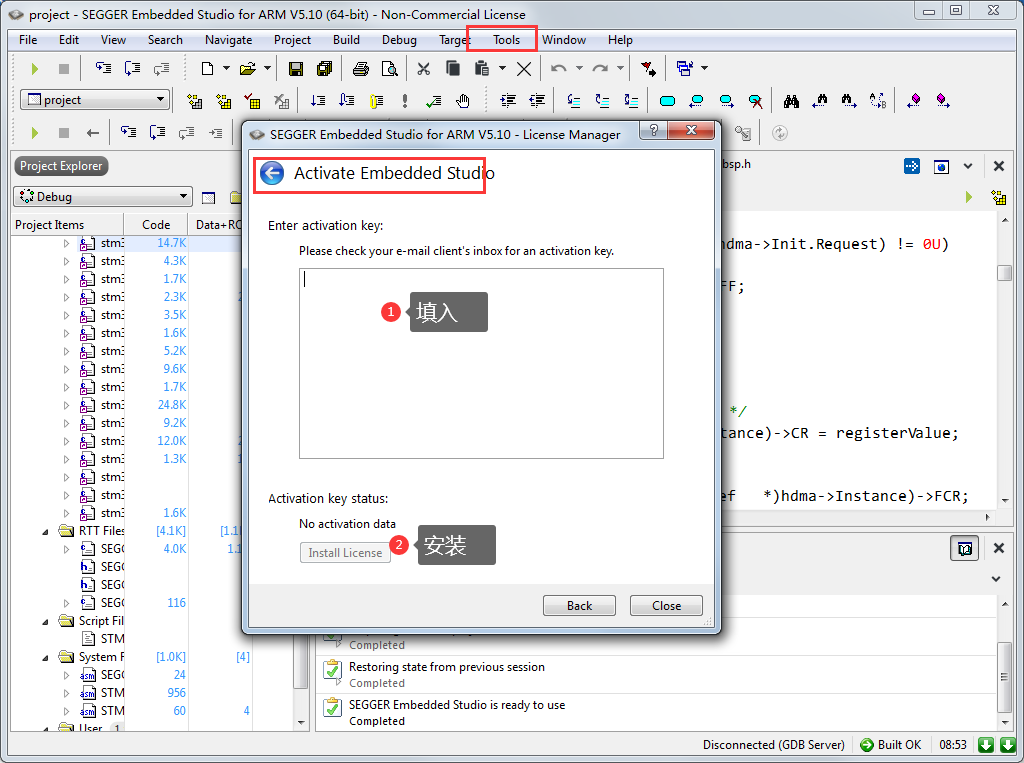Screen dimensions: 1024x763
Task: Click the Previous Bookmark icon
Action: point(696,101)
